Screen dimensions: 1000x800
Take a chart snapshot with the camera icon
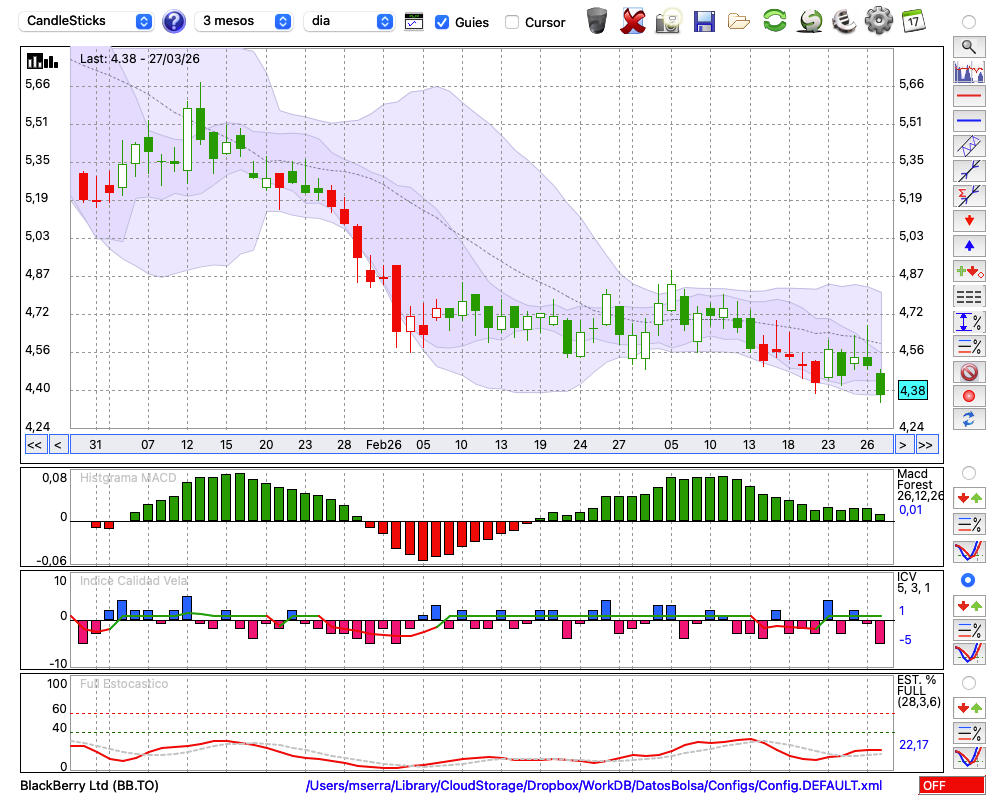669,21
